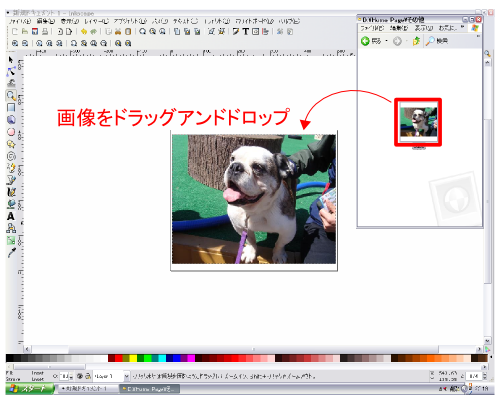Select the Gradient tool
500x400 pixels.
click(x=11, y=240)
